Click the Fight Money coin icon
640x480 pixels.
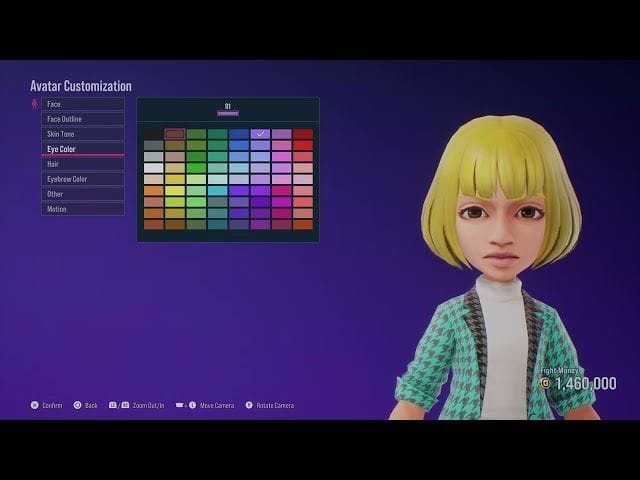tap(545, 383)
